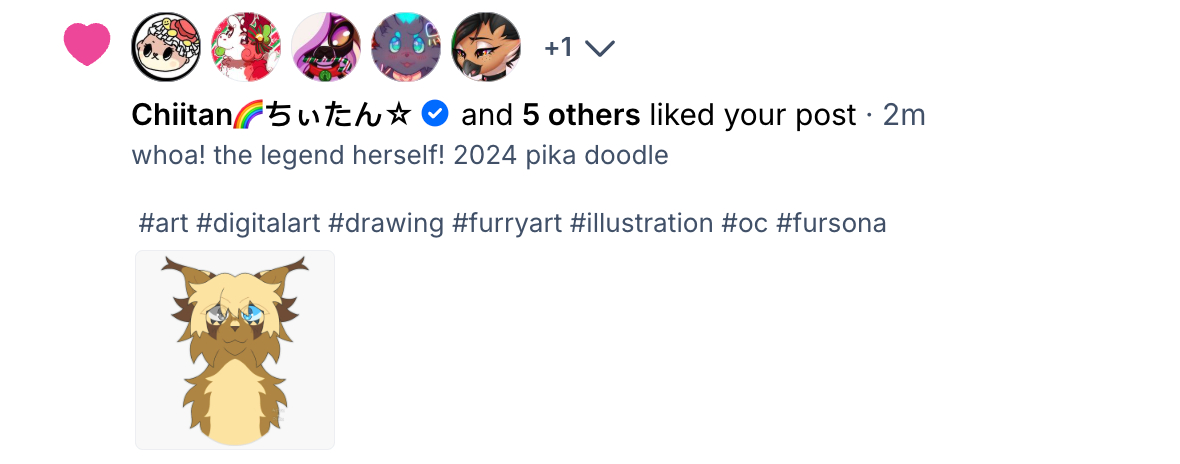The width and height of the screenshot is (1180, 464).
Task: Open the purple big-eyed character avatar
Action: (x=326, y=47)
